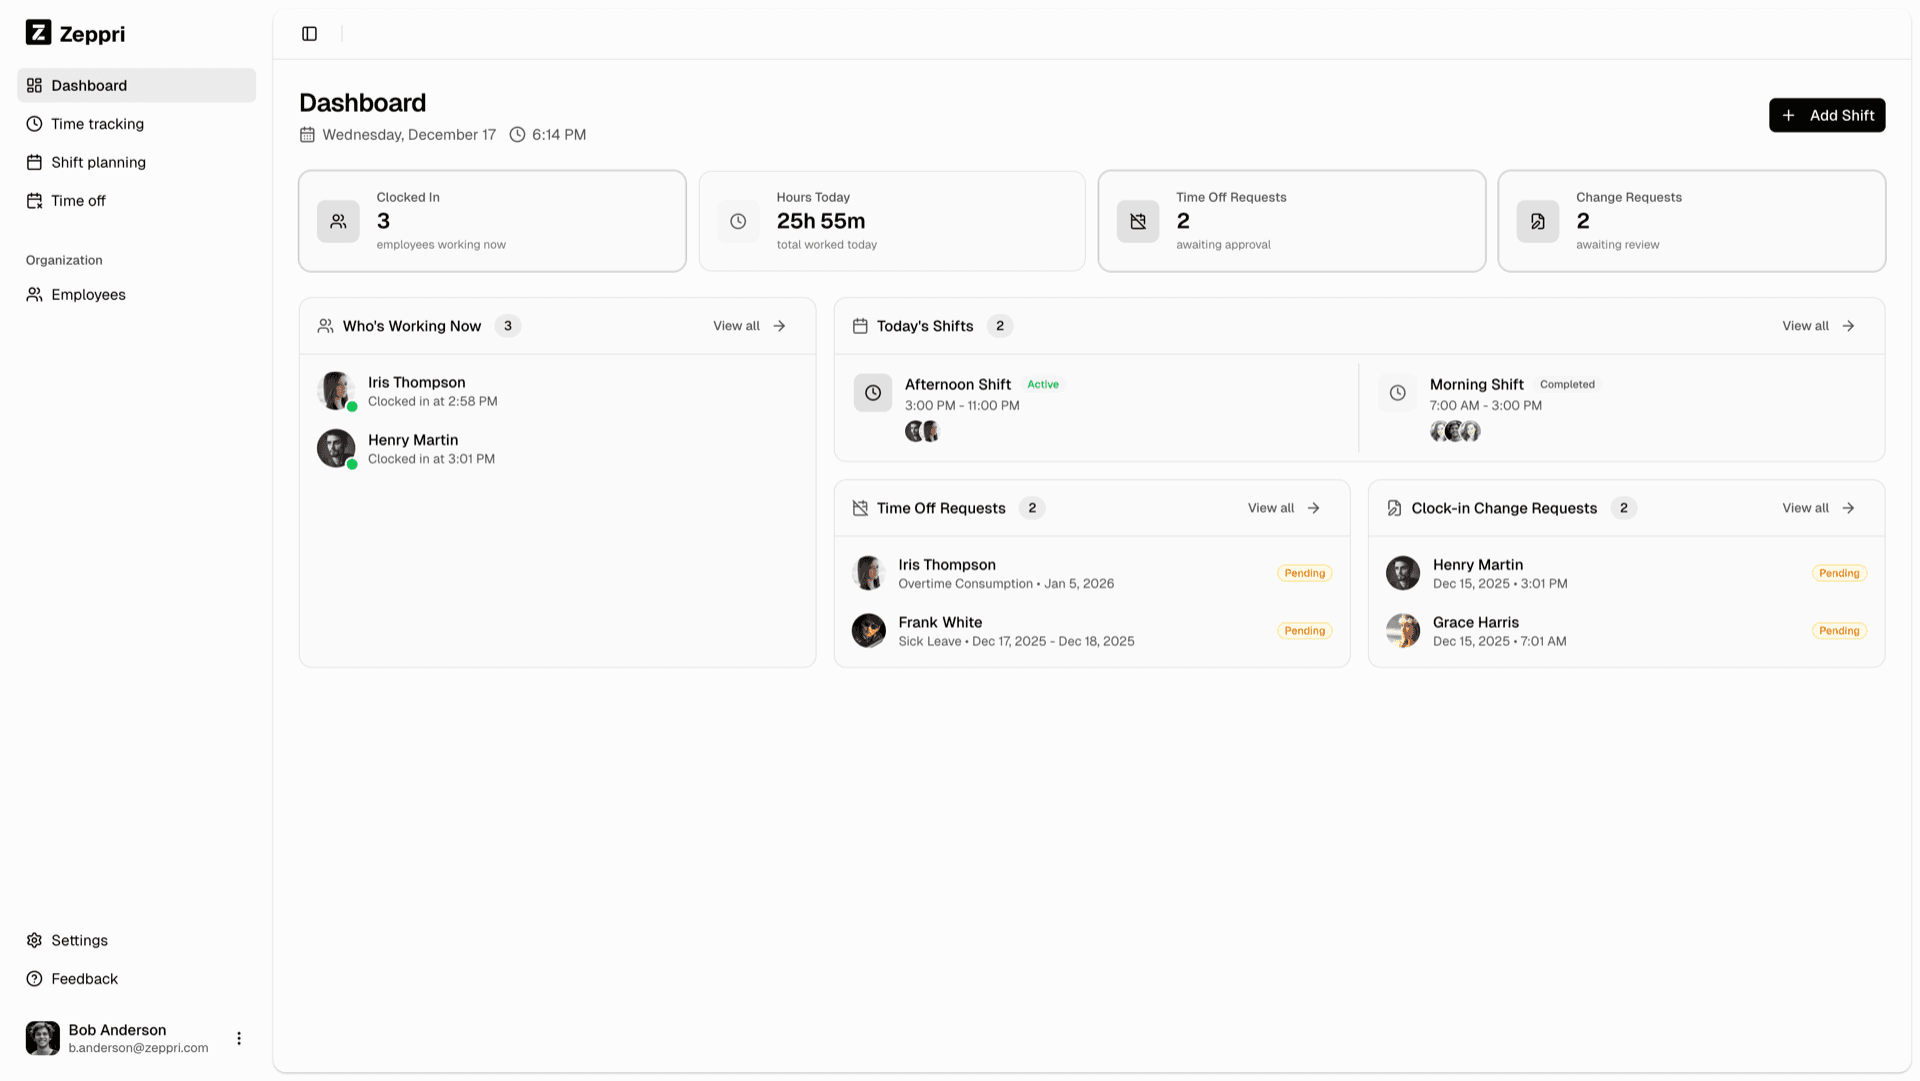Expand Who's Working Now via View all

point(748,325)
